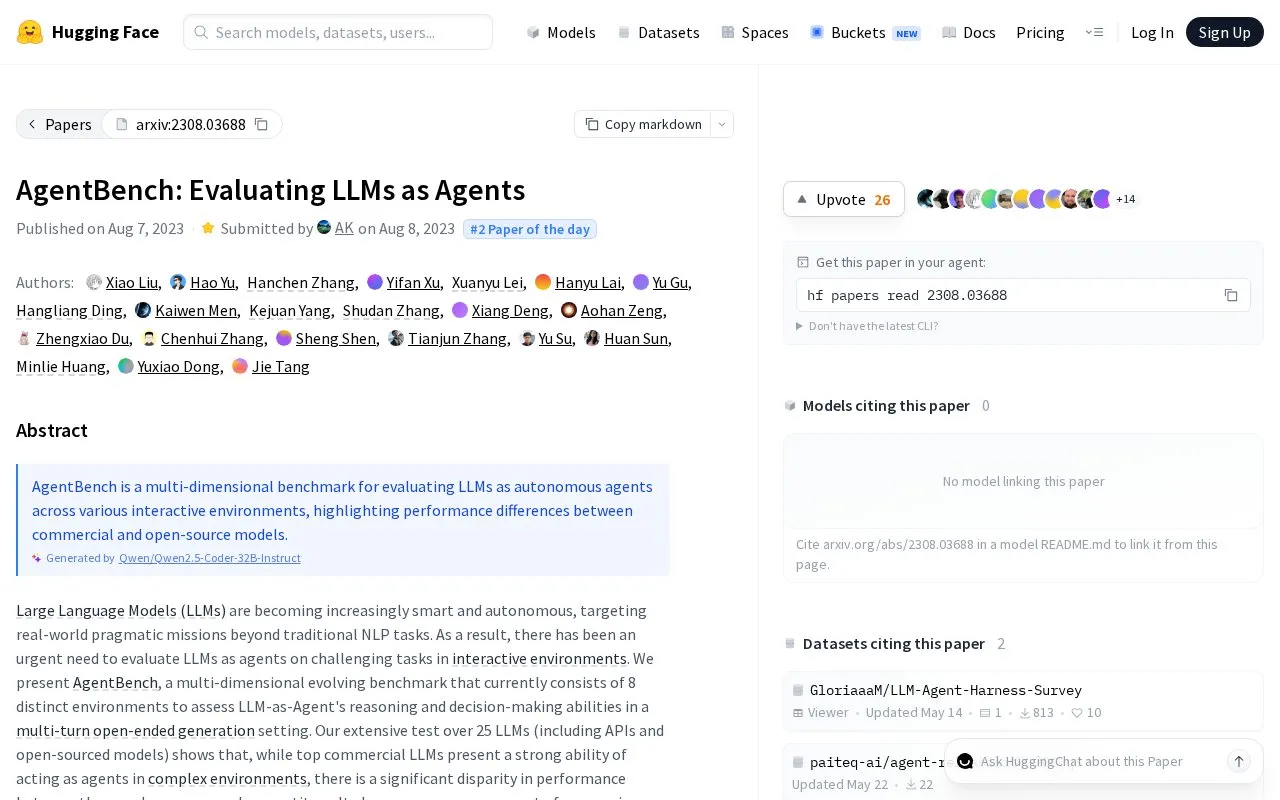Click the Log In link
The height and width of the screenshot is (800, 1280).
click(1152, 32)
